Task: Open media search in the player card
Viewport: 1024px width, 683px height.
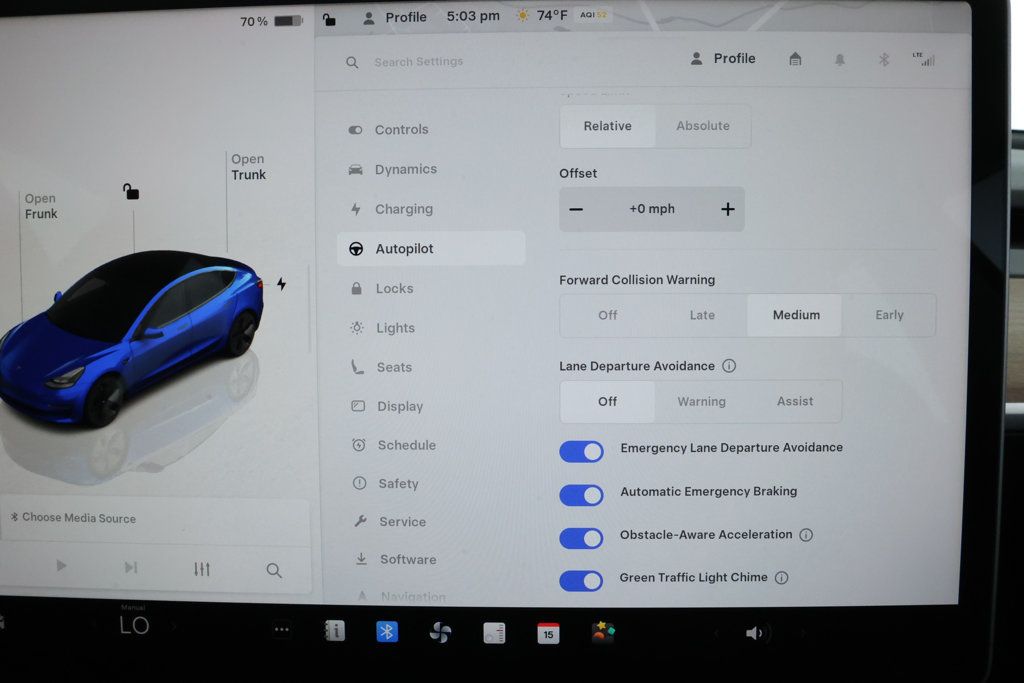Action: click(x=274, y=571)
